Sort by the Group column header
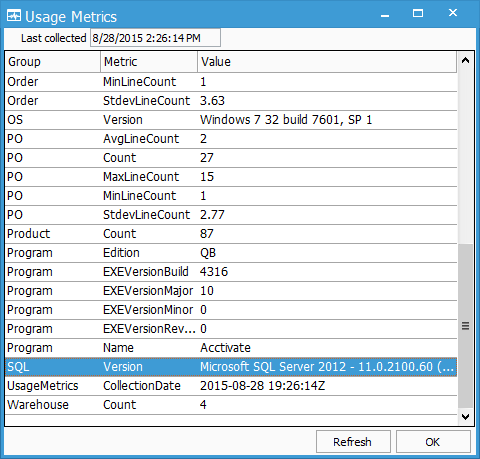Viewport: 480px width, 459px height. pyautogui.click(x=53, y=62)
